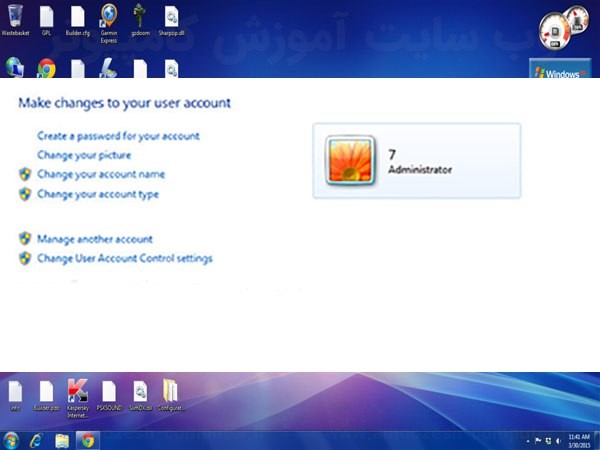Open the Garmin Express desktop shortcut
600x450 pixels.
108,17
